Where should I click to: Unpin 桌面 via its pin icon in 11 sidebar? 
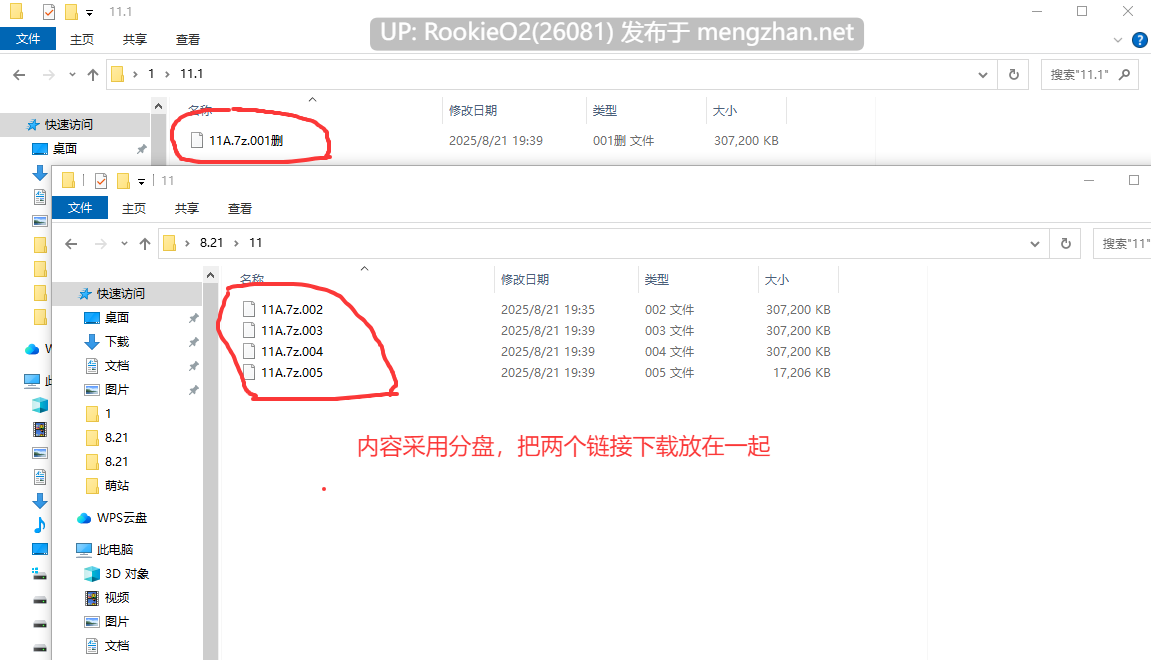tap(193, 318)
